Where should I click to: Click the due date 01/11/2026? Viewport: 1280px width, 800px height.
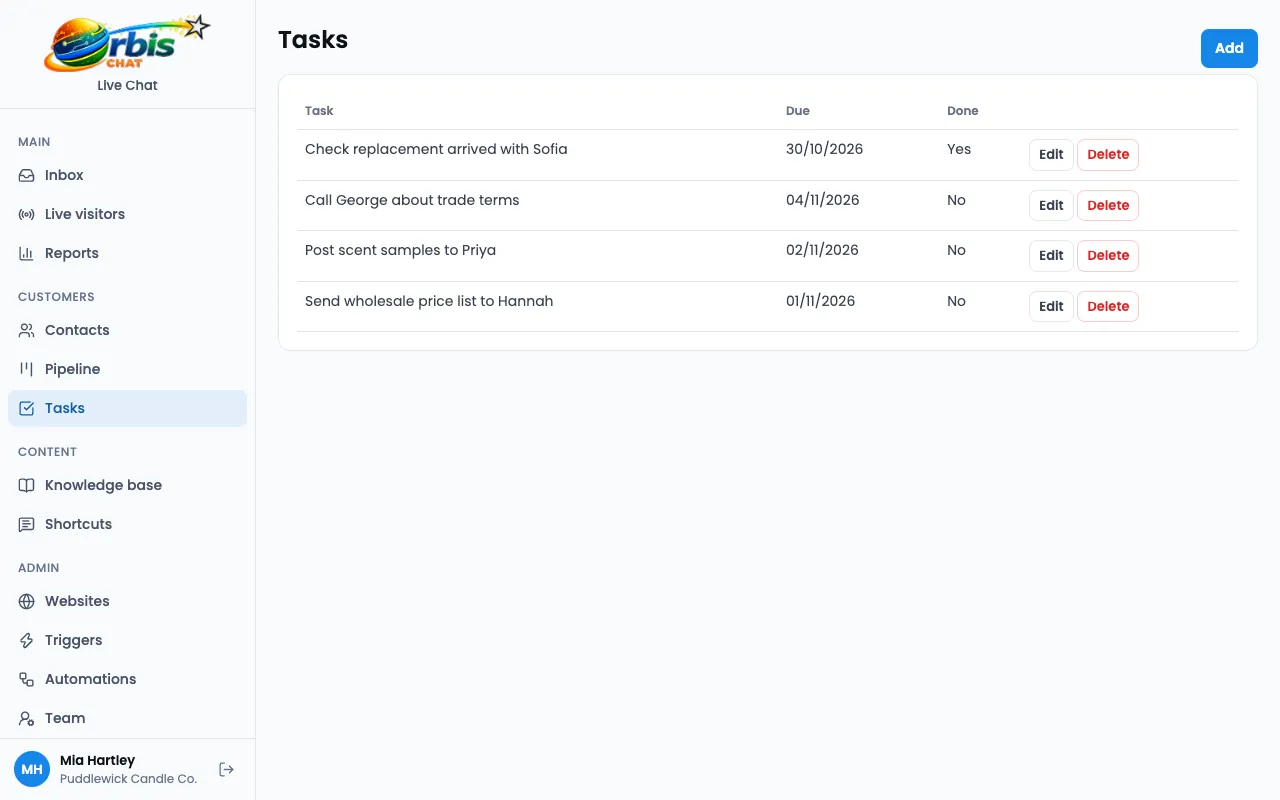(x=820, y=301)
